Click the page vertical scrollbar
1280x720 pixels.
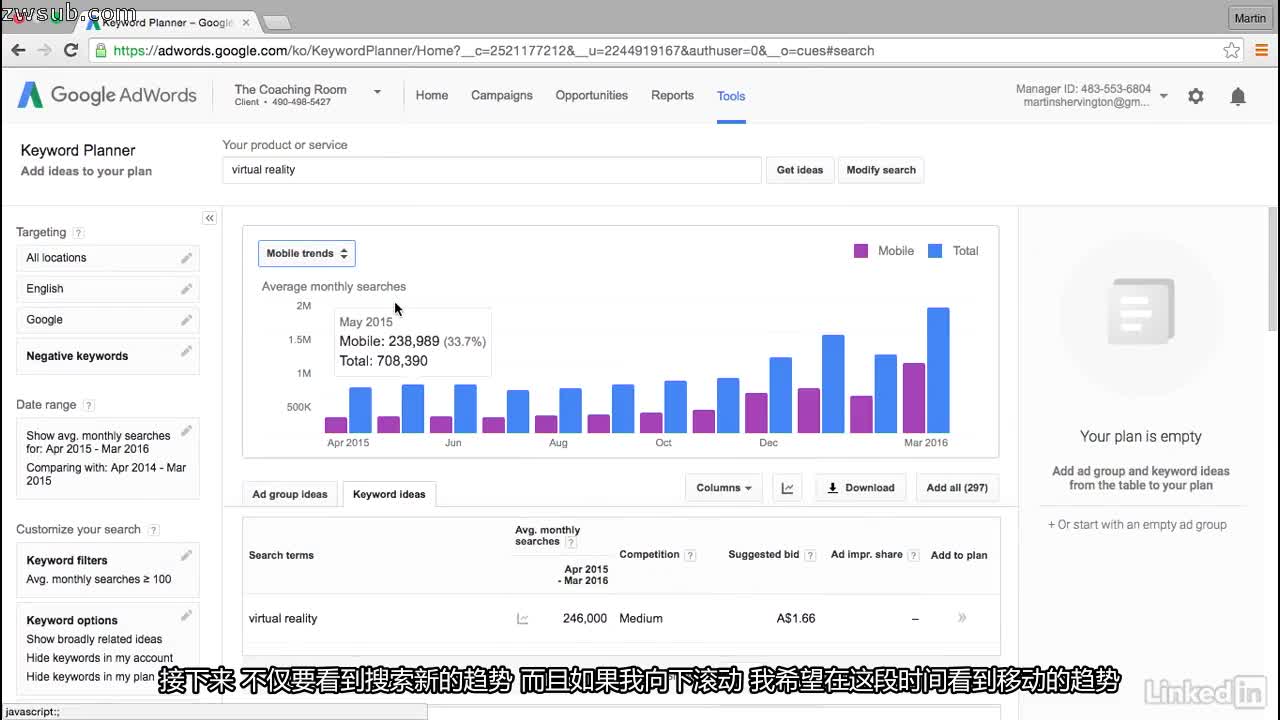tap(1273, 270)
